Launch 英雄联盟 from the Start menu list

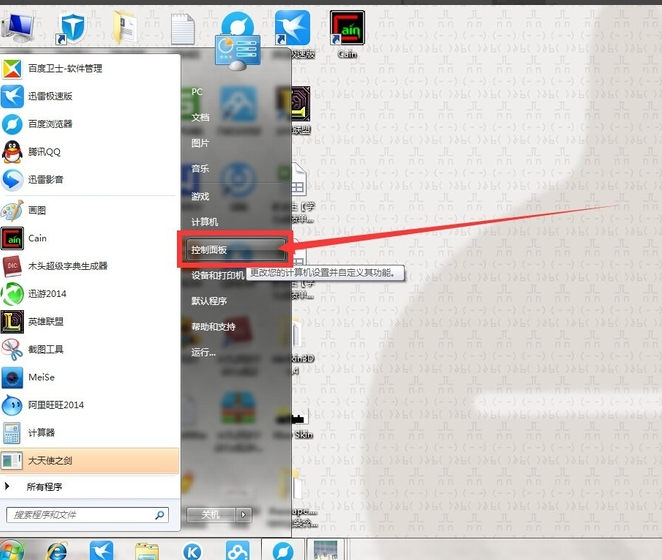(x=47, y=321)
